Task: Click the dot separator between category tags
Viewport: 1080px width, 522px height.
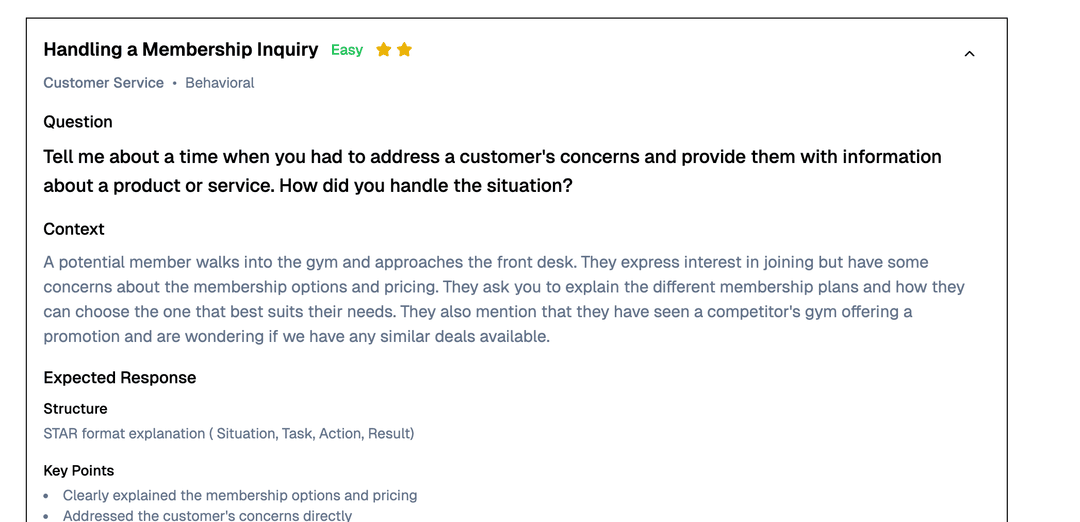Action: (174, 83)
